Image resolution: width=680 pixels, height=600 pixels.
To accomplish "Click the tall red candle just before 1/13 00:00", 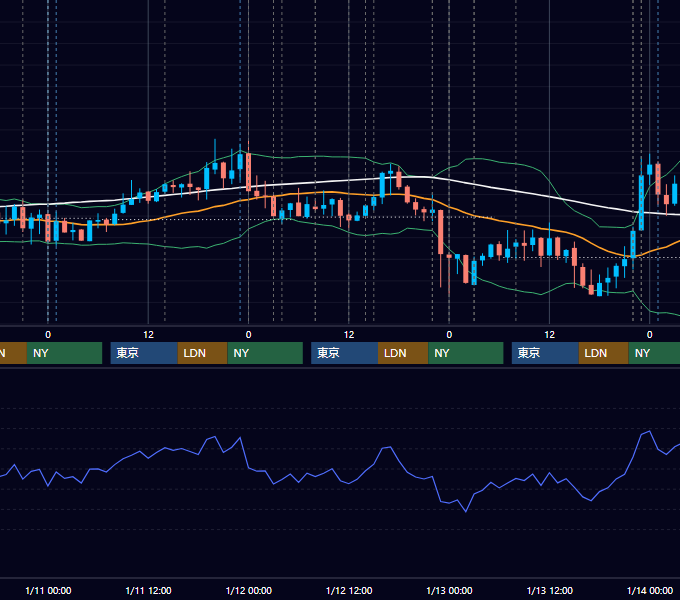I will [441, 232].
